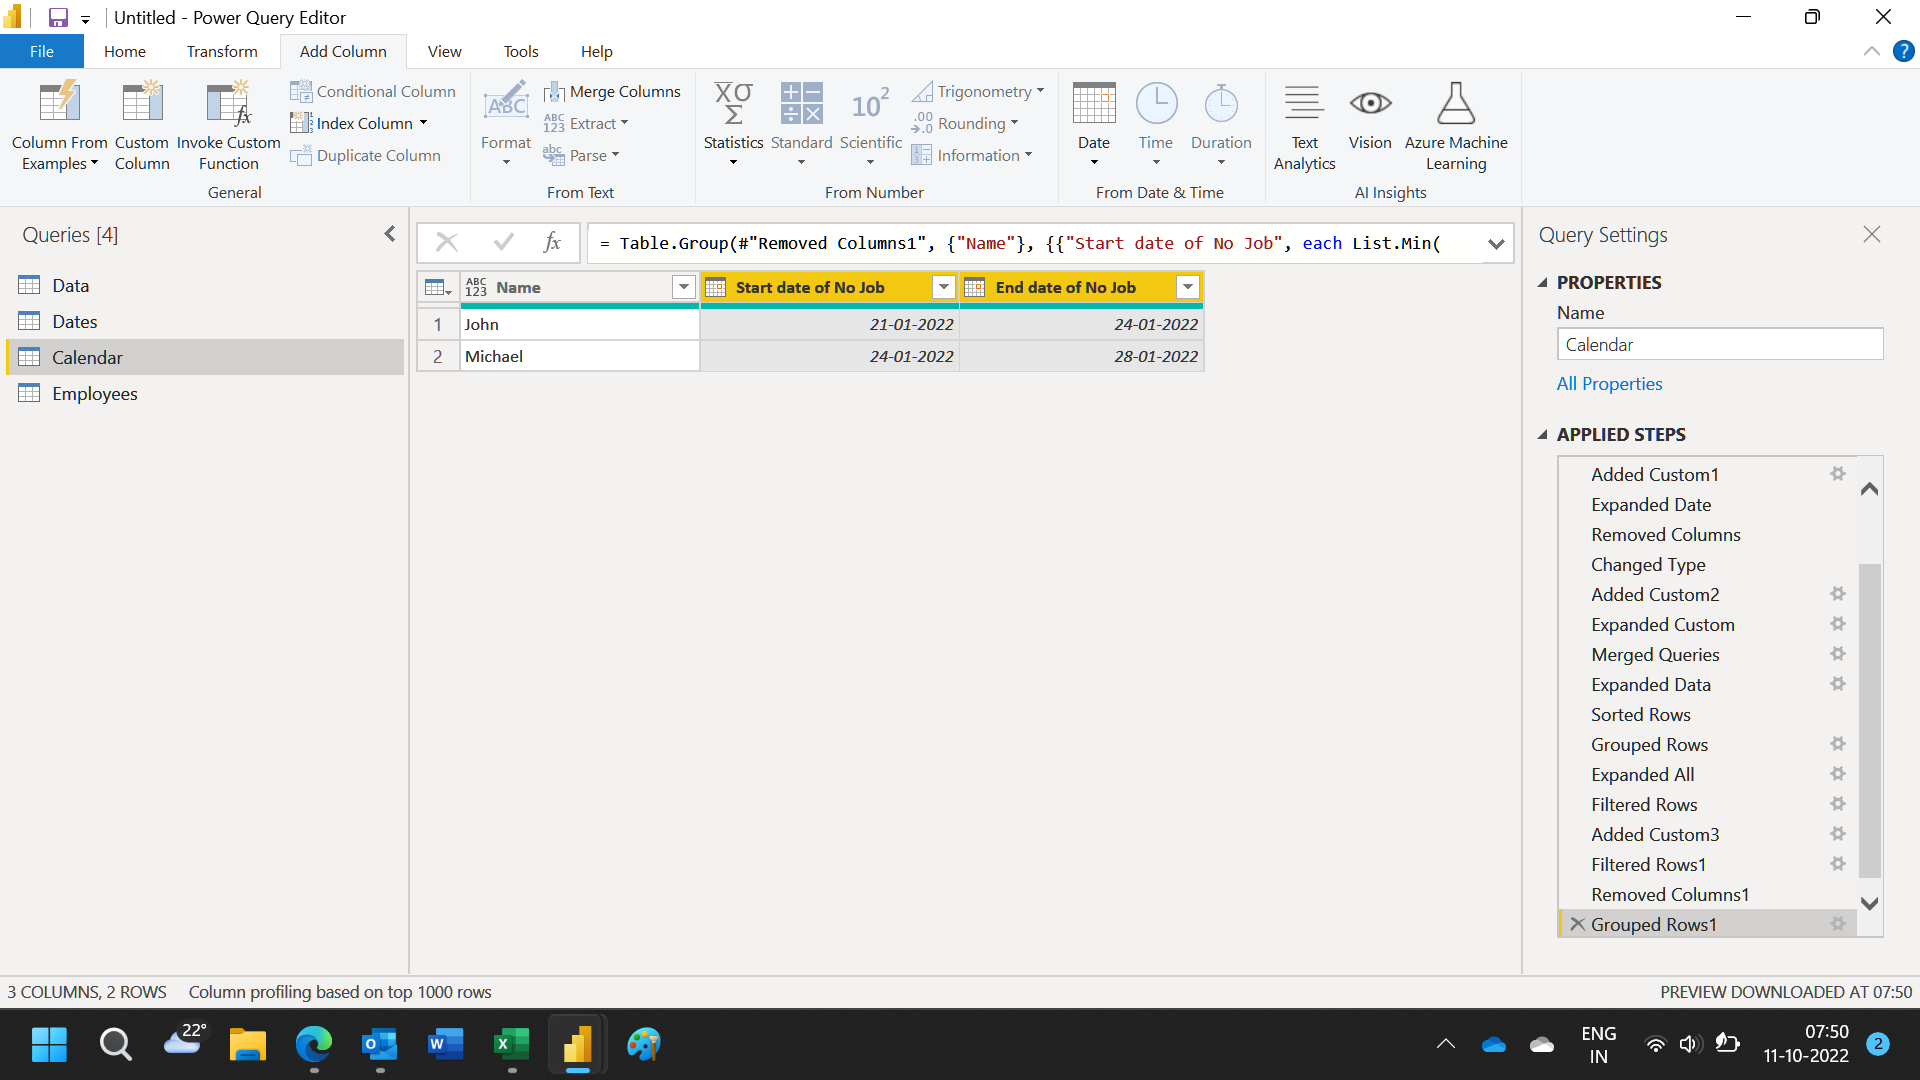Open the Help question mark icon
The image size is (1920, 1080).
tap(1903, 51)
